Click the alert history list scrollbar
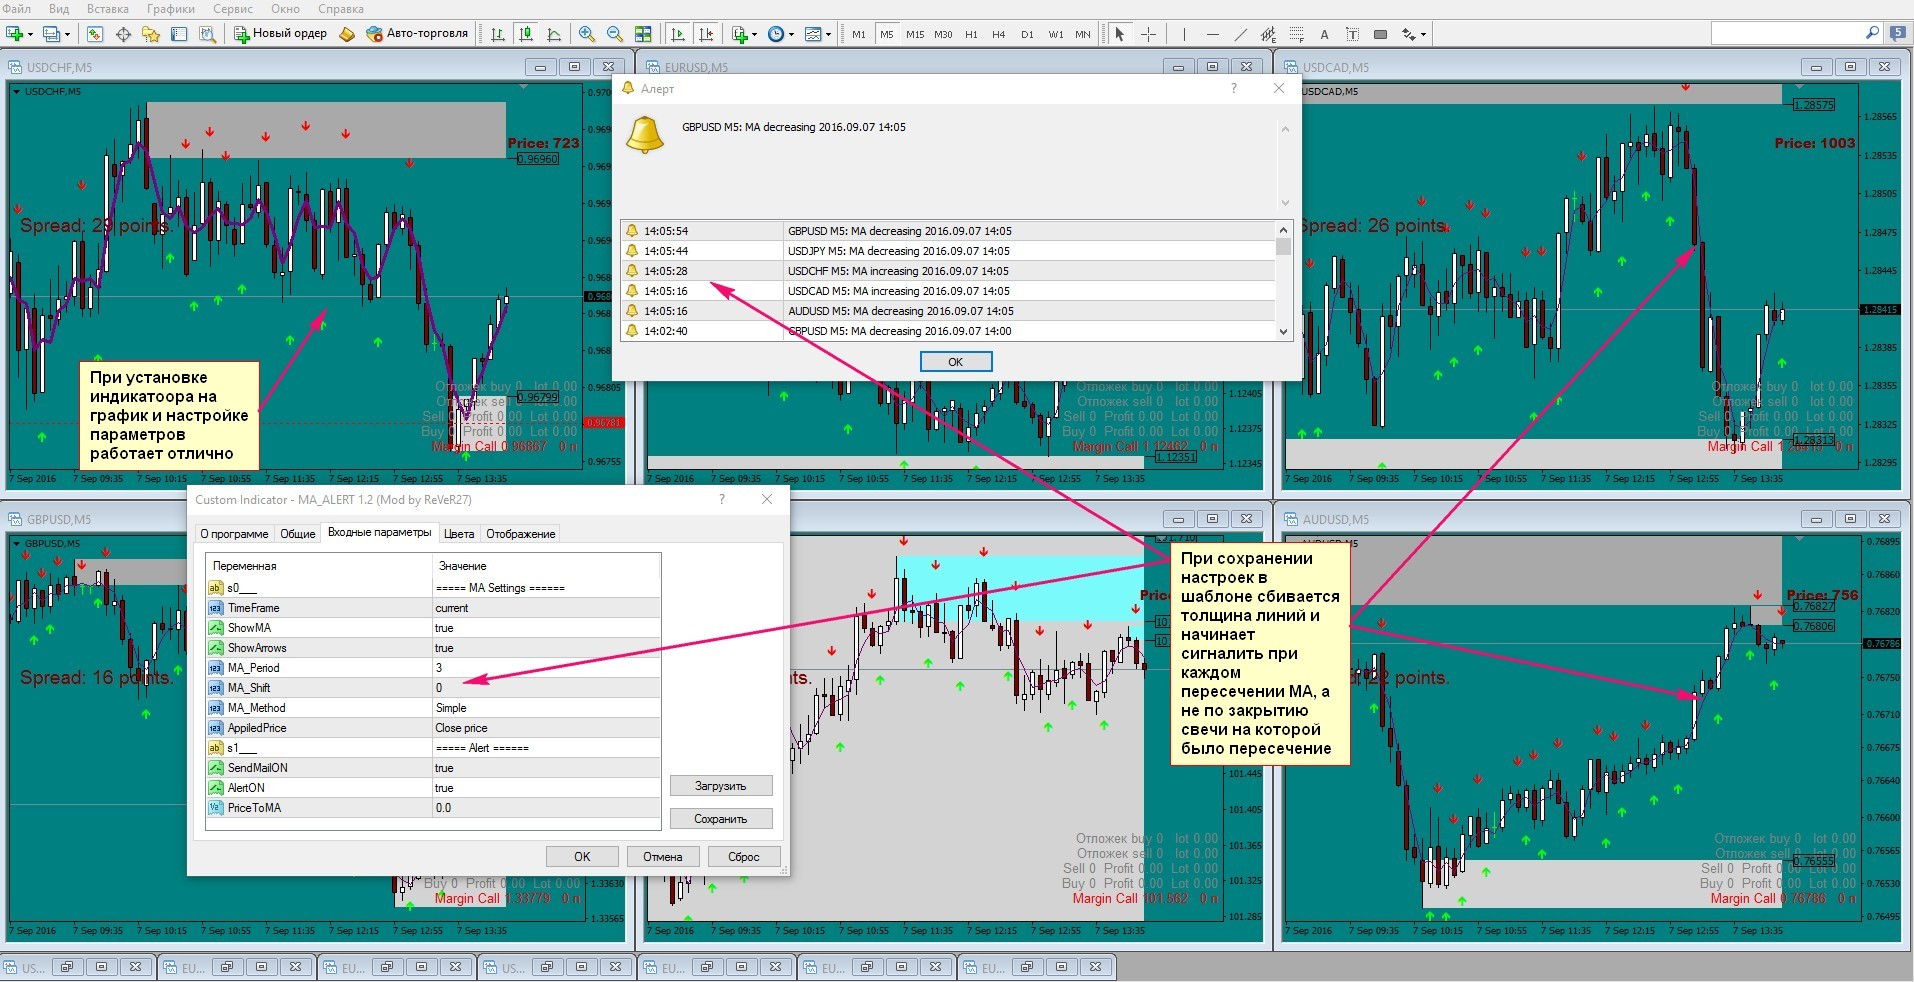The image size is (1914, 982). (x=1284, y=281)
